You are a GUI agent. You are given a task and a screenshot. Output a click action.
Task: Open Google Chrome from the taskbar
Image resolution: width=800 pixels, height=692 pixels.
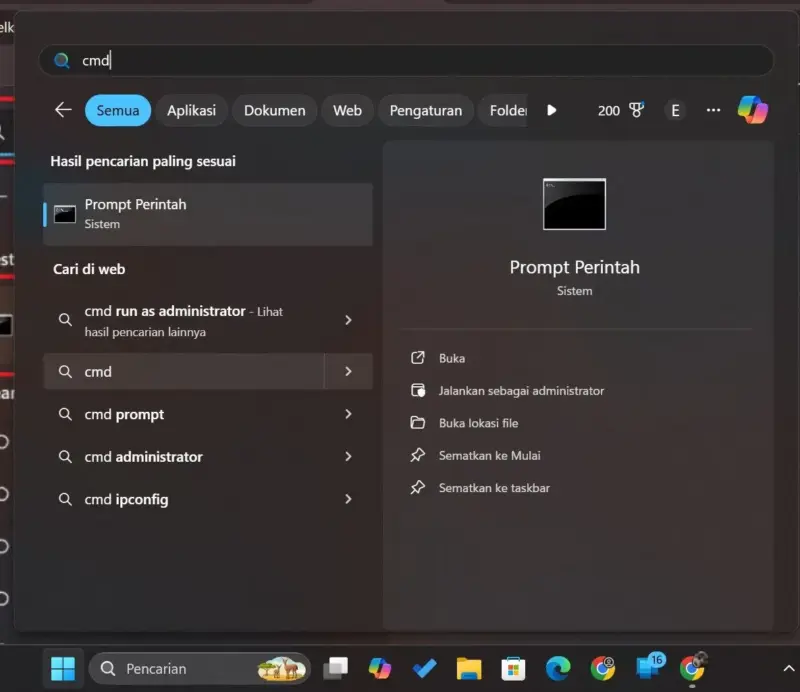click(x=601, y=667)
